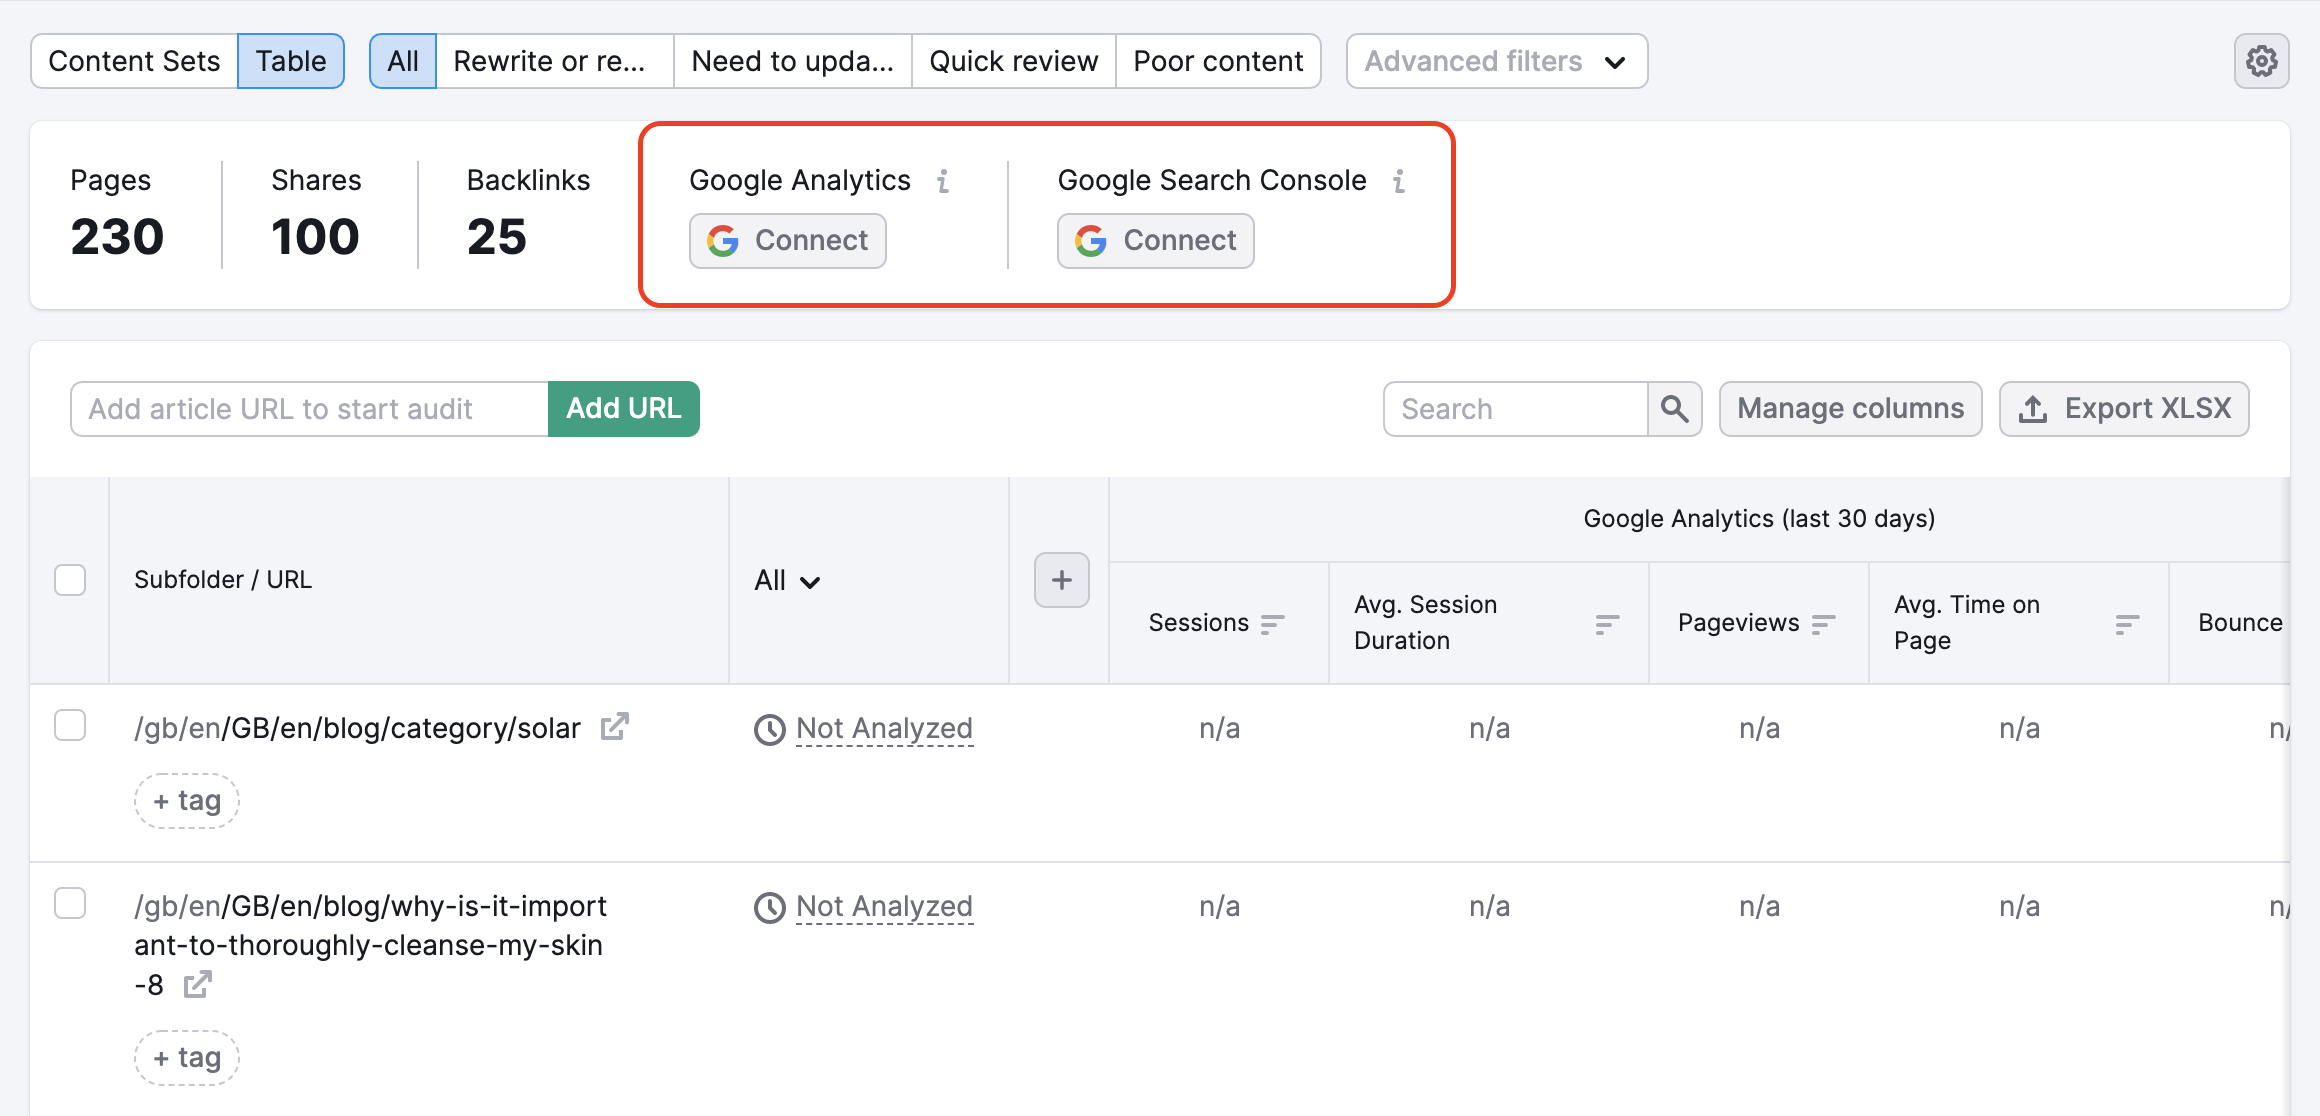Click Sessions n/a cell in category/solar row
This screenshot has height=1116, width=2320.
pos(1219,729)
